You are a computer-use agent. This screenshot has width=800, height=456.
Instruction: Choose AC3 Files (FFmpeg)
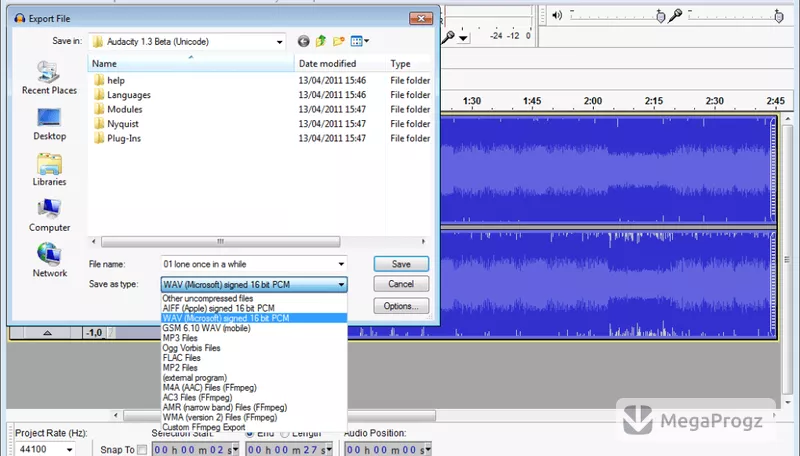coord(254,397)
